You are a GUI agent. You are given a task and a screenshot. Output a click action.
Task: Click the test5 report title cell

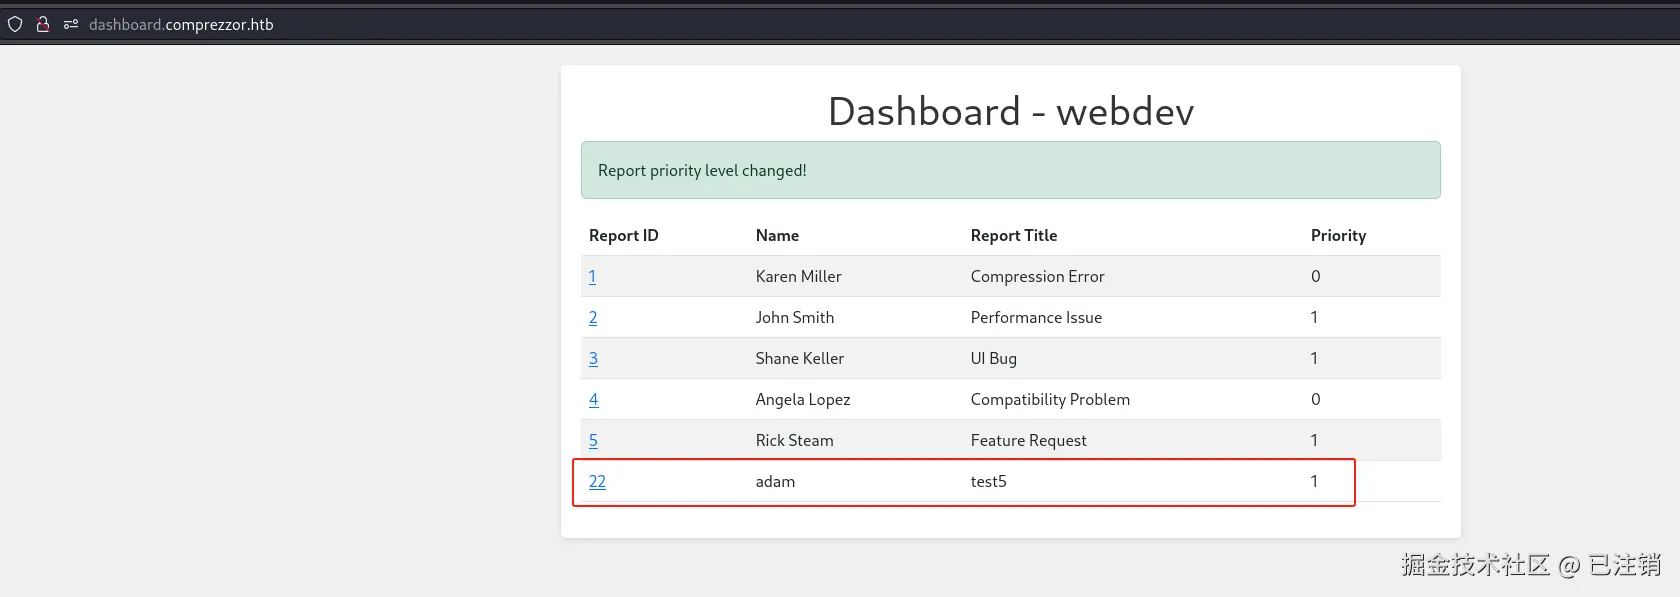(988, 482)
